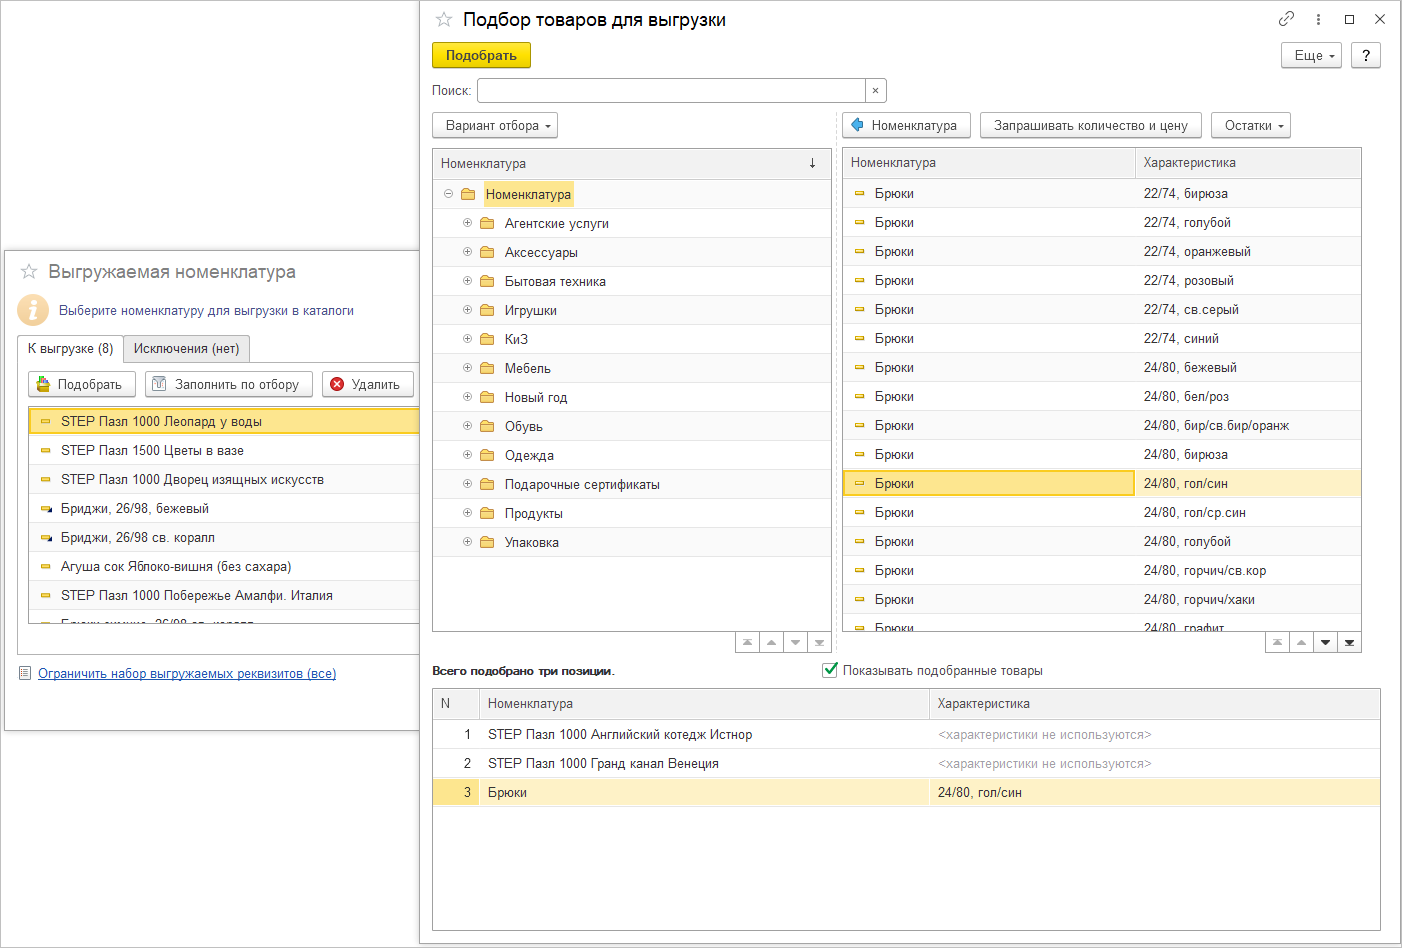Open Ограничить набор выгружаемых реквизитов link
The image size is (1402, 948).
(x=187, y=674)
